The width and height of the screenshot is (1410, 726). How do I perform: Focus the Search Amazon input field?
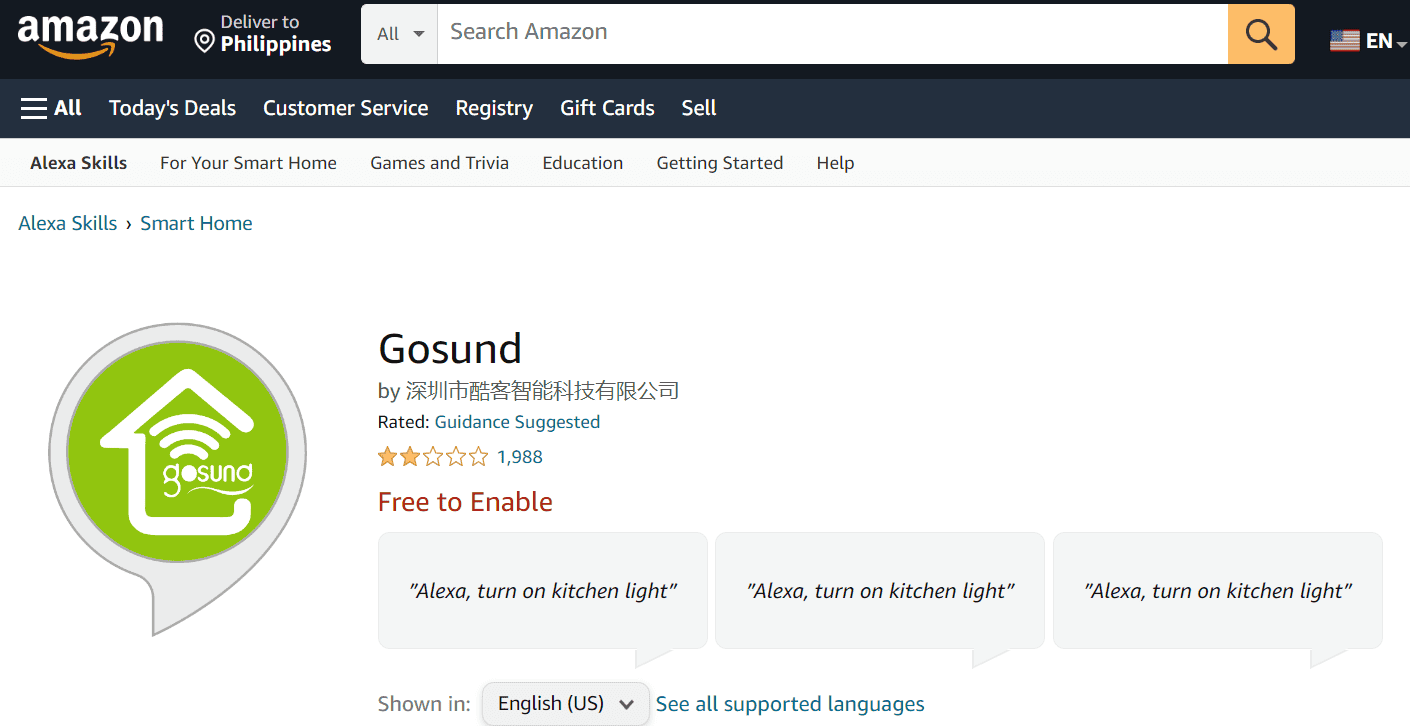(x=832, y=34)
